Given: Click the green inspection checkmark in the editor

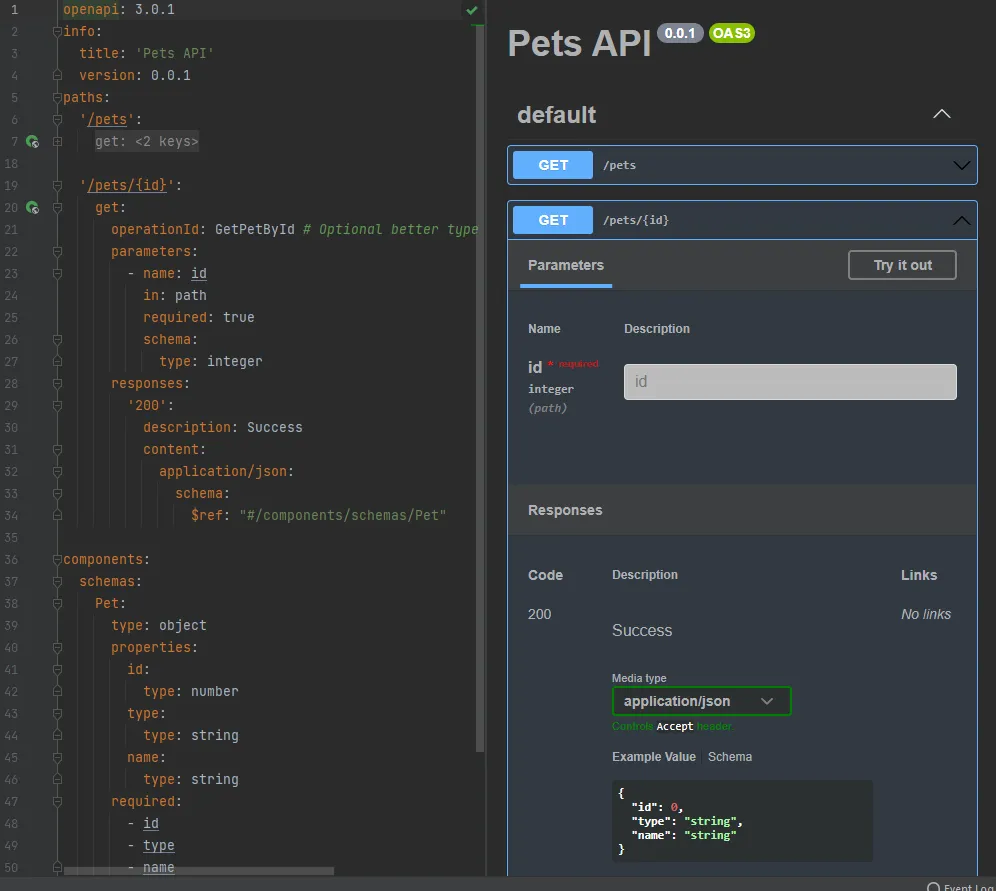Looking at the screenshot, I should pyautogui.click(x=471, y=10).
